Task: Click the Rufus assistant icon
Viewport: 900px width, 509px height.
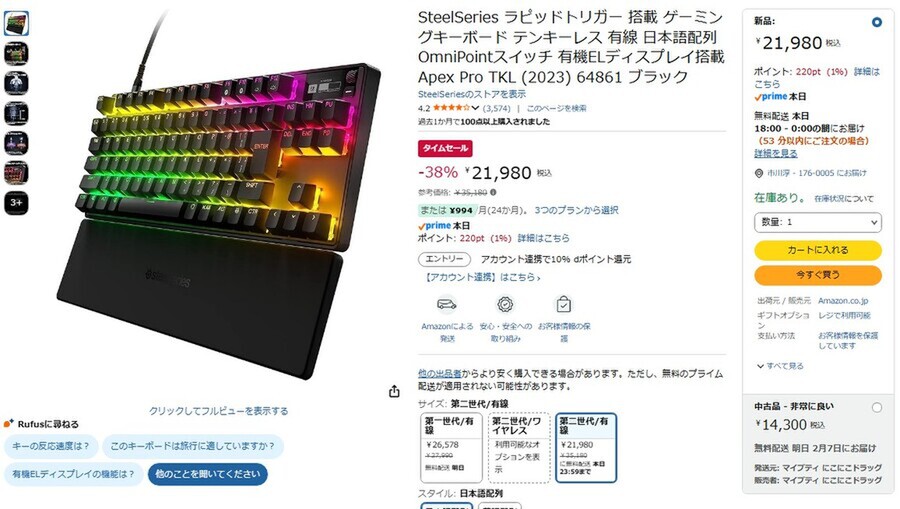Action: (x=9, y=424)
